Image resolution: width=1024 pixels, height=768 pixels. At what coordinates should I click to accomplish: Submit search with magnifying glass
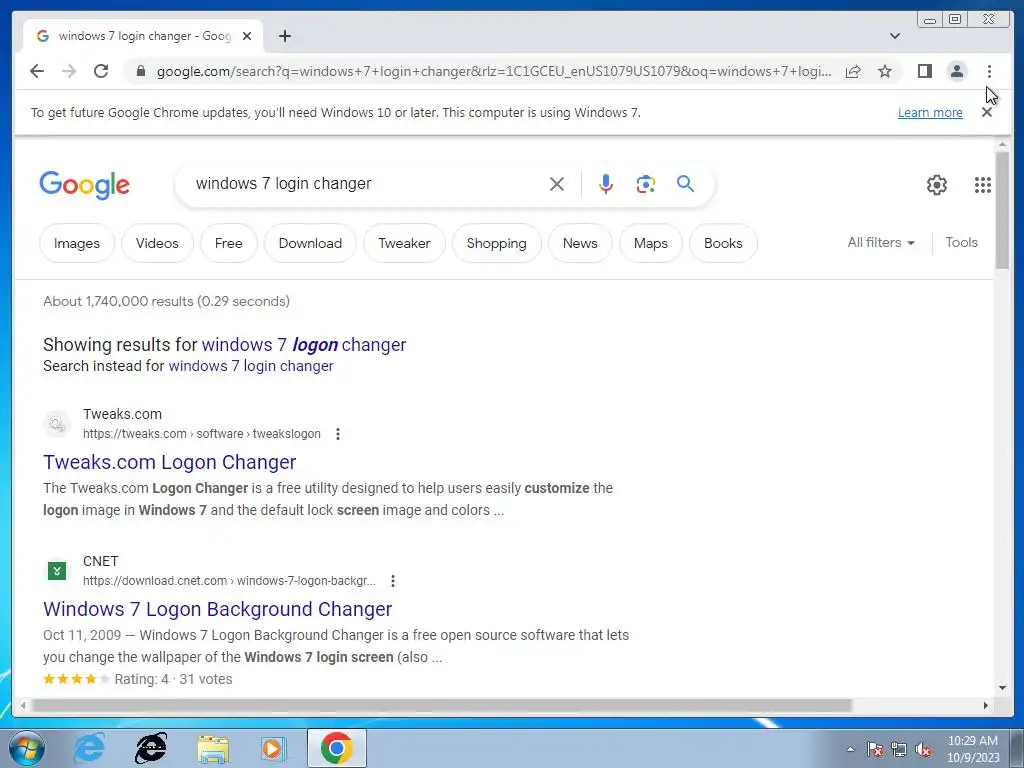[x=685, y=184]
